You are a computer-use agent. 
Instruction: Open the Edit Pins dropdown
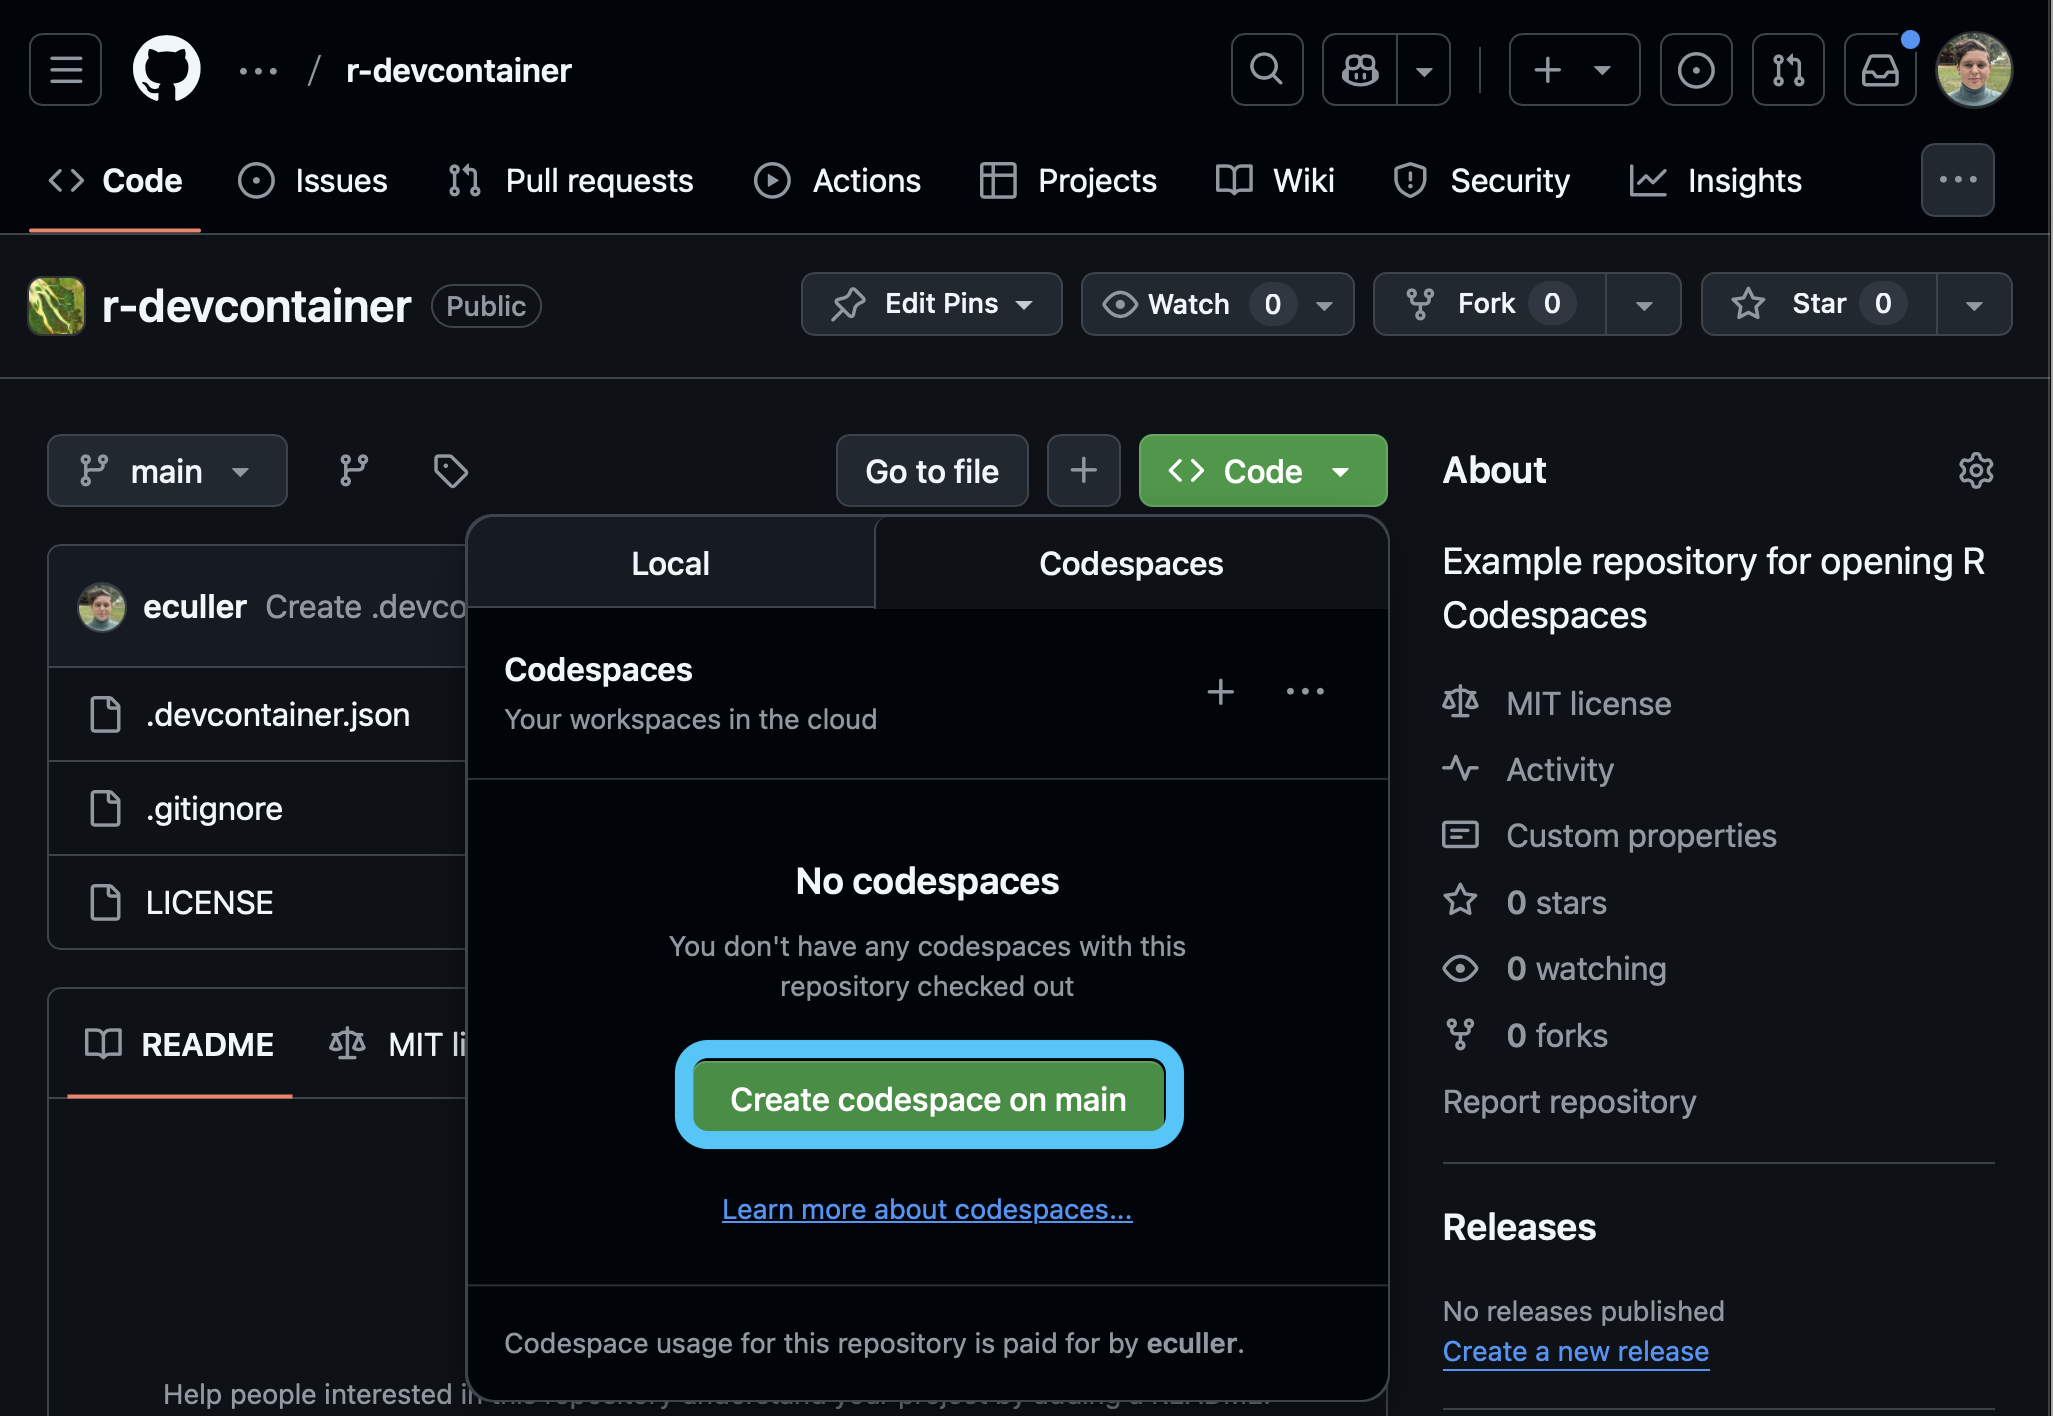coord(932,304)
